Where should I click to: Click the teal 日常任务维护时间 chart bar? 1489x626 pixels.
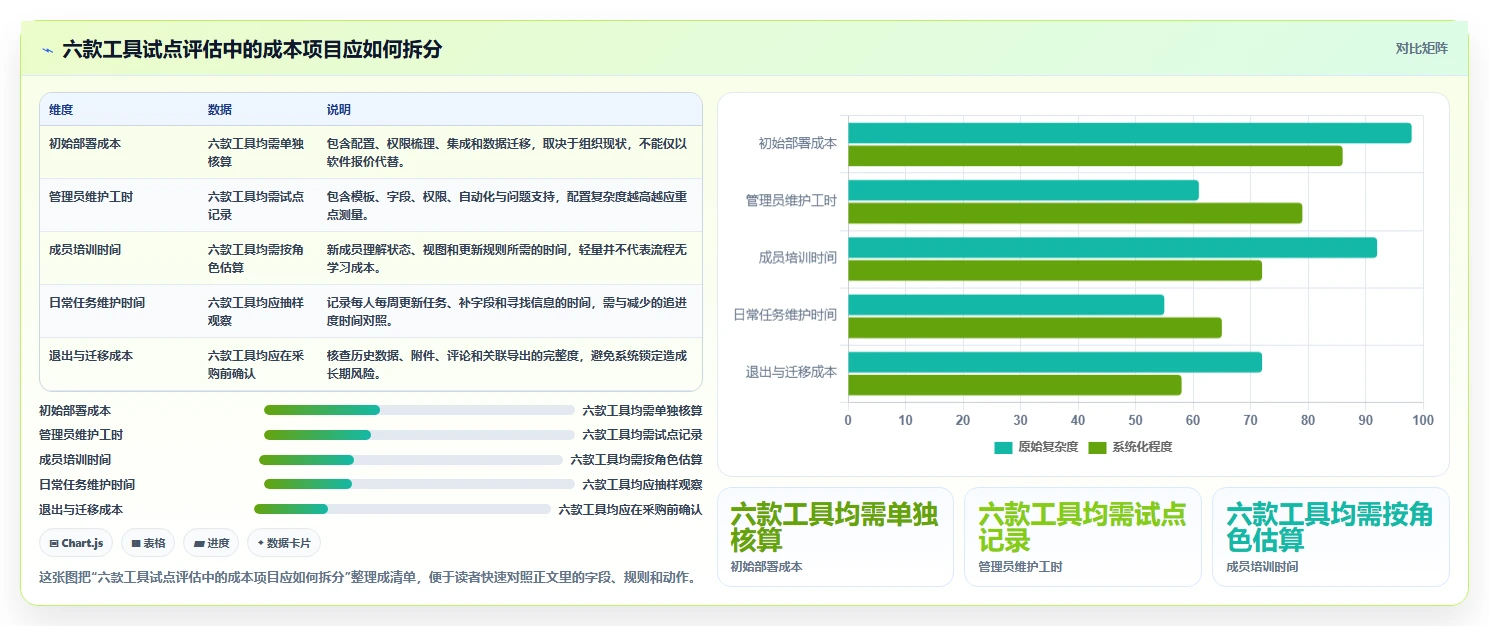(1006, 305)
